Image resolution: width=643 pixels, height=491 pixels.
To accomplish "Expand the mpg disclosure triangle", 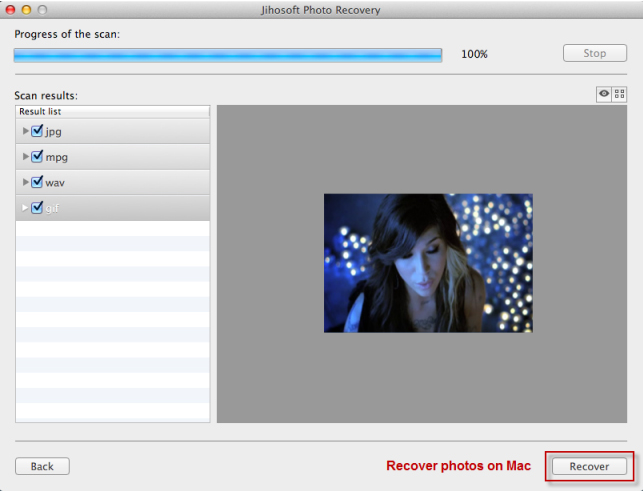I will 25,157.
